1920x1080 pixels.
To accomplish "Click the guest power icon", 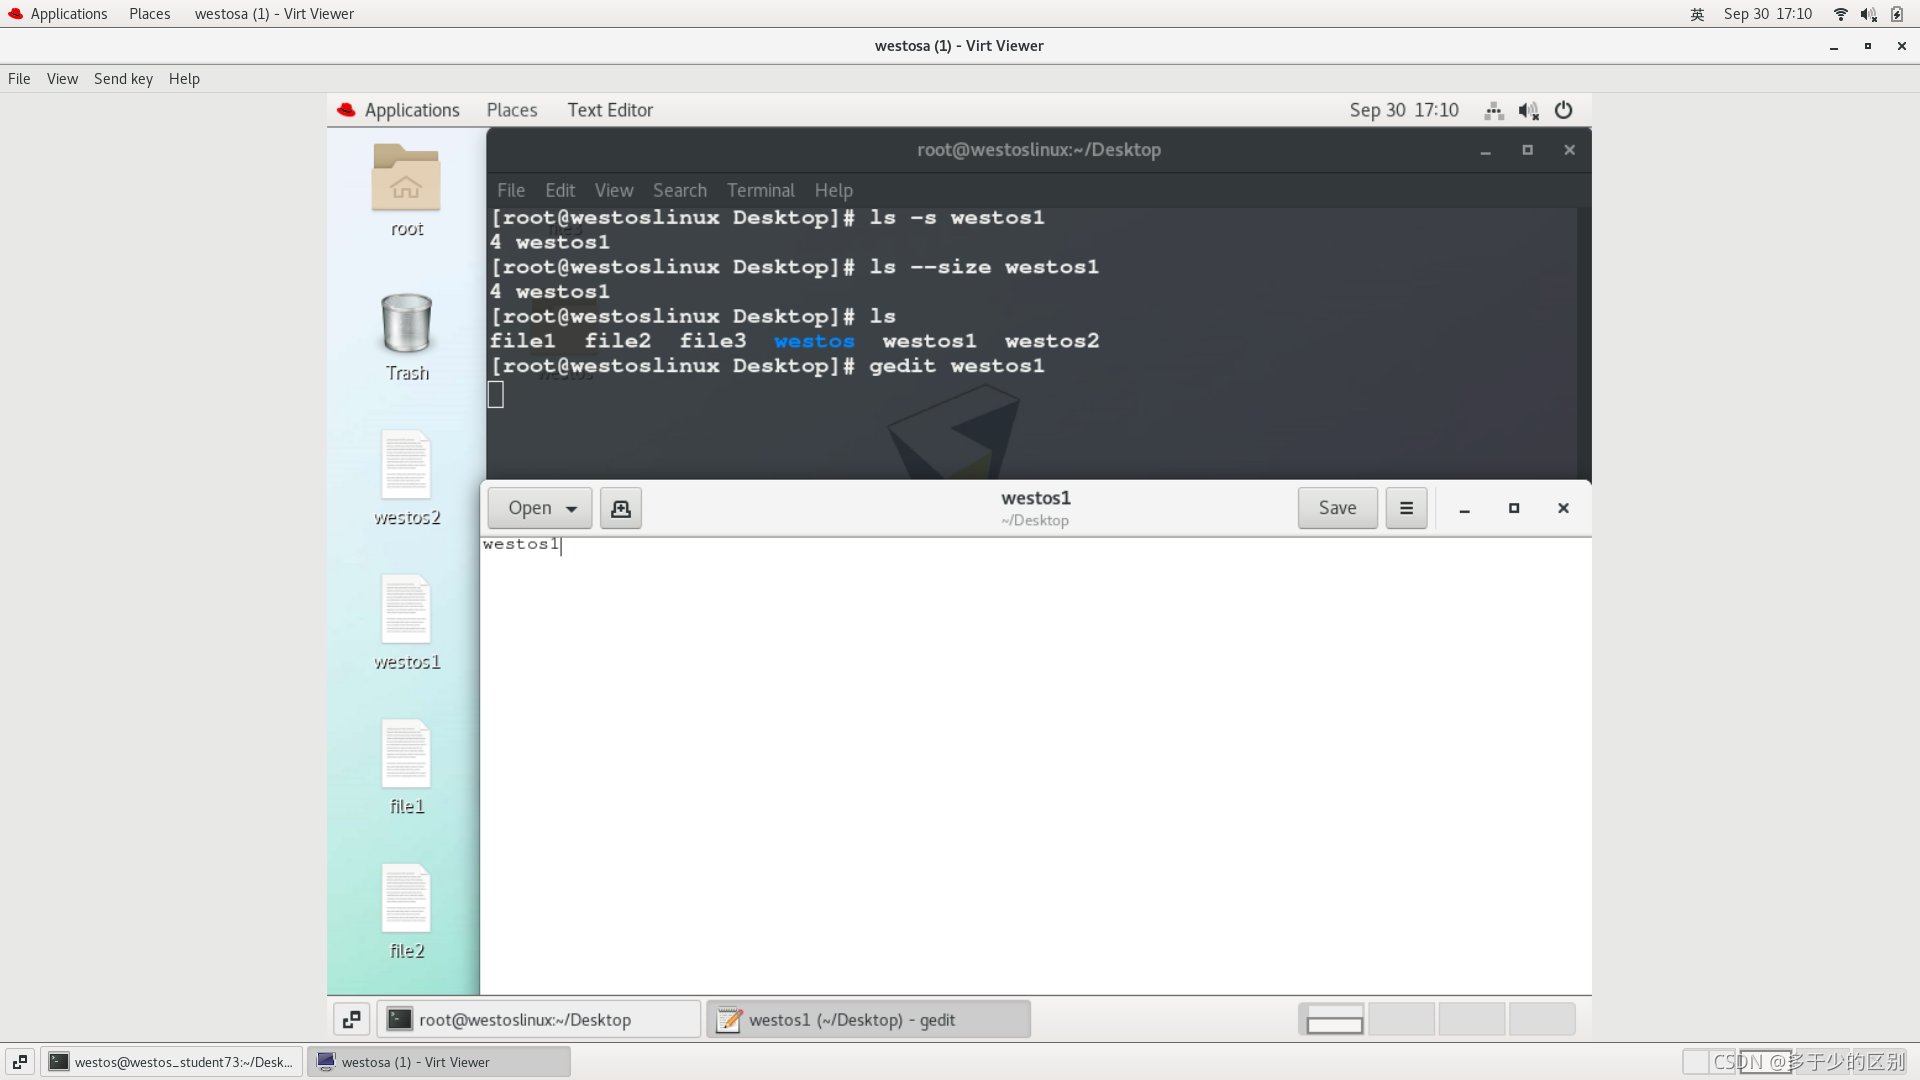I will click(x=1563, y=110).
